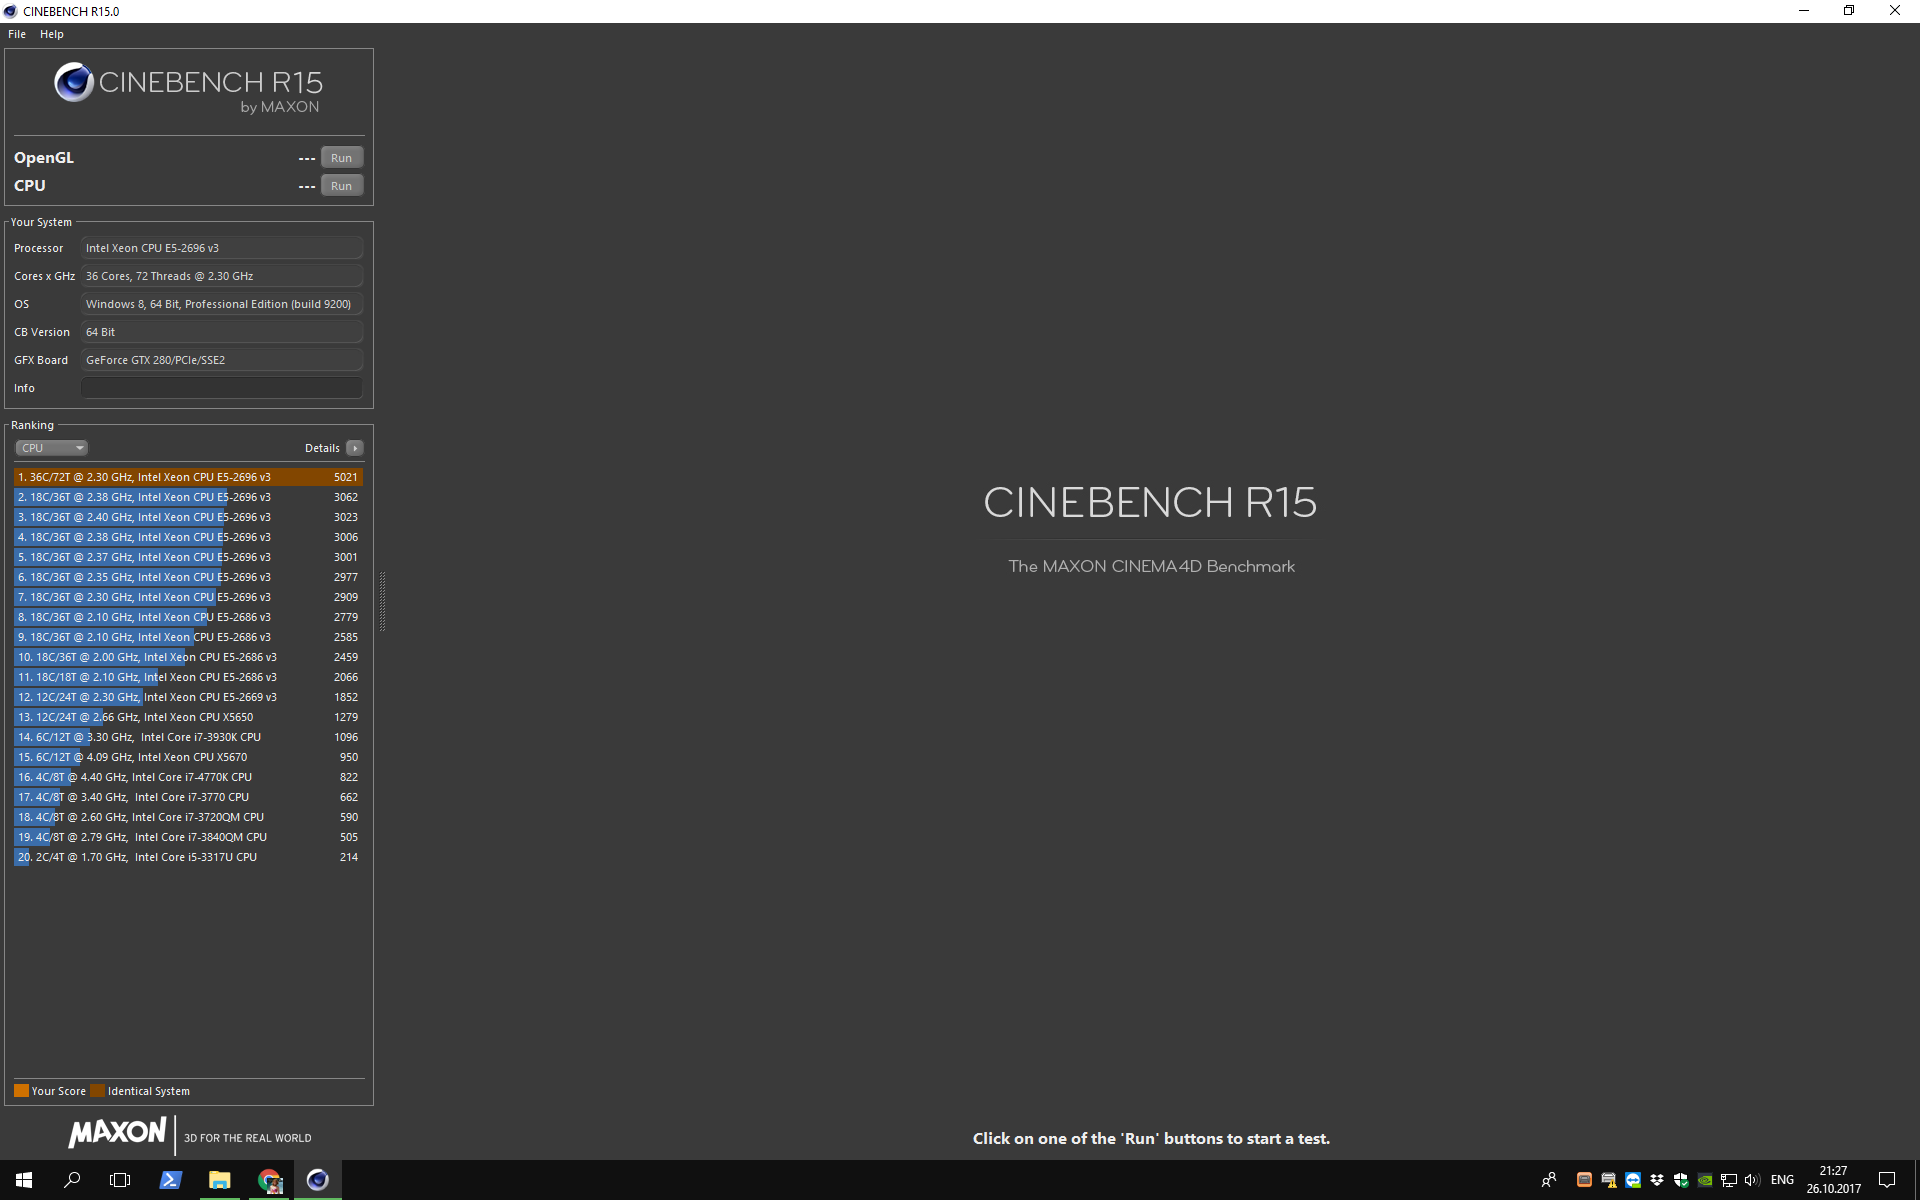The image size is (1920, 1200).
Task: Select the Core i7-3840QM ranking row
Action: (188, 837)
